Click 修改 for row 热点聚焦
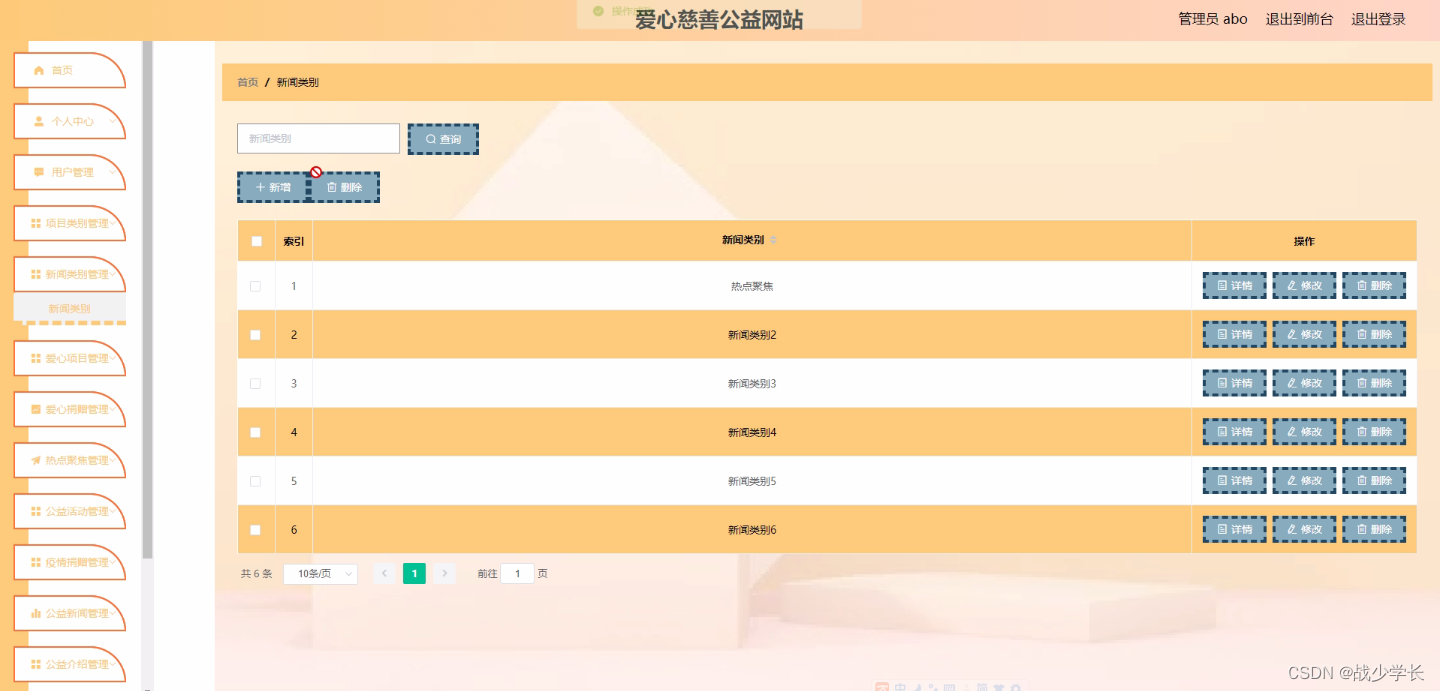The width and height of the screenshot is (1440, 691). pos(1304,286)
